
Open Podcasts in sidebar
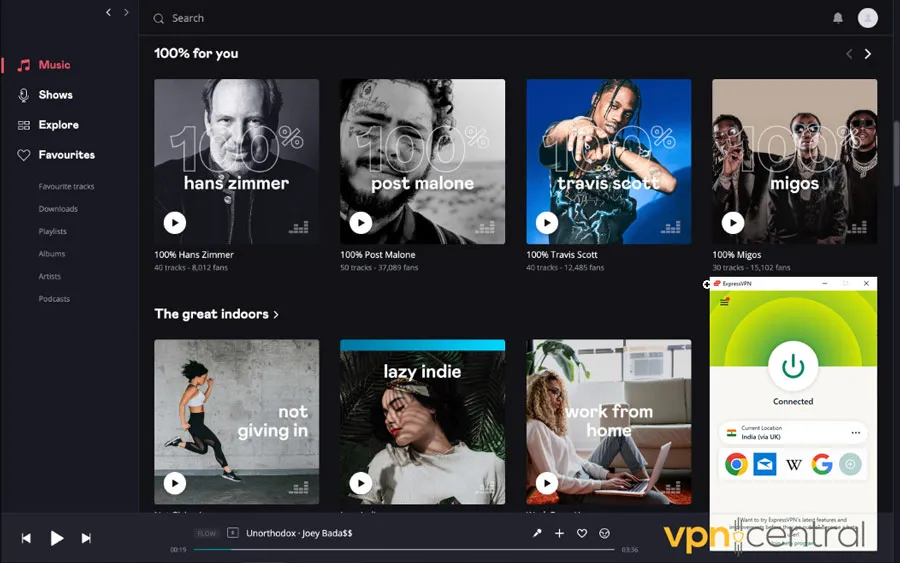pyautogui.click(x=54, y=298)
